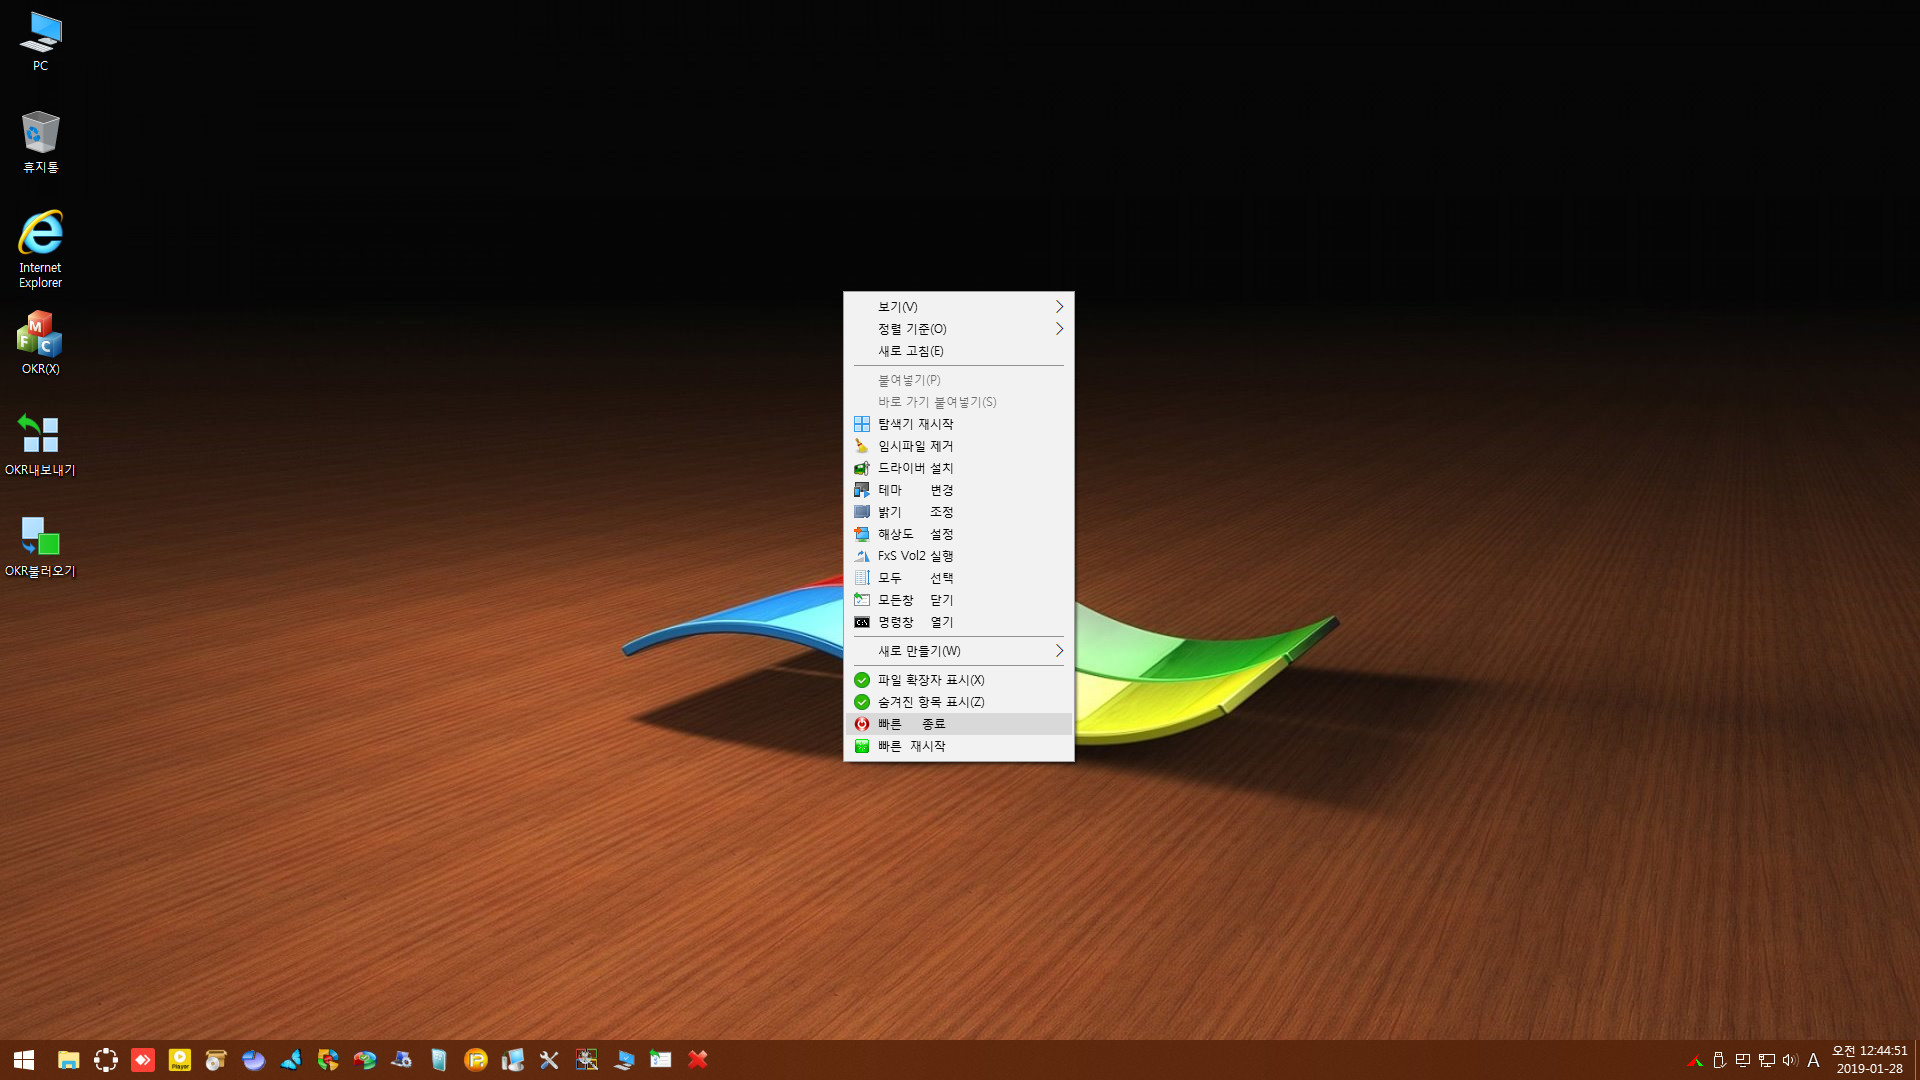Launch the blue butterfly taskbar icon
1920x1080 pixels.
tap(291, 1060)
